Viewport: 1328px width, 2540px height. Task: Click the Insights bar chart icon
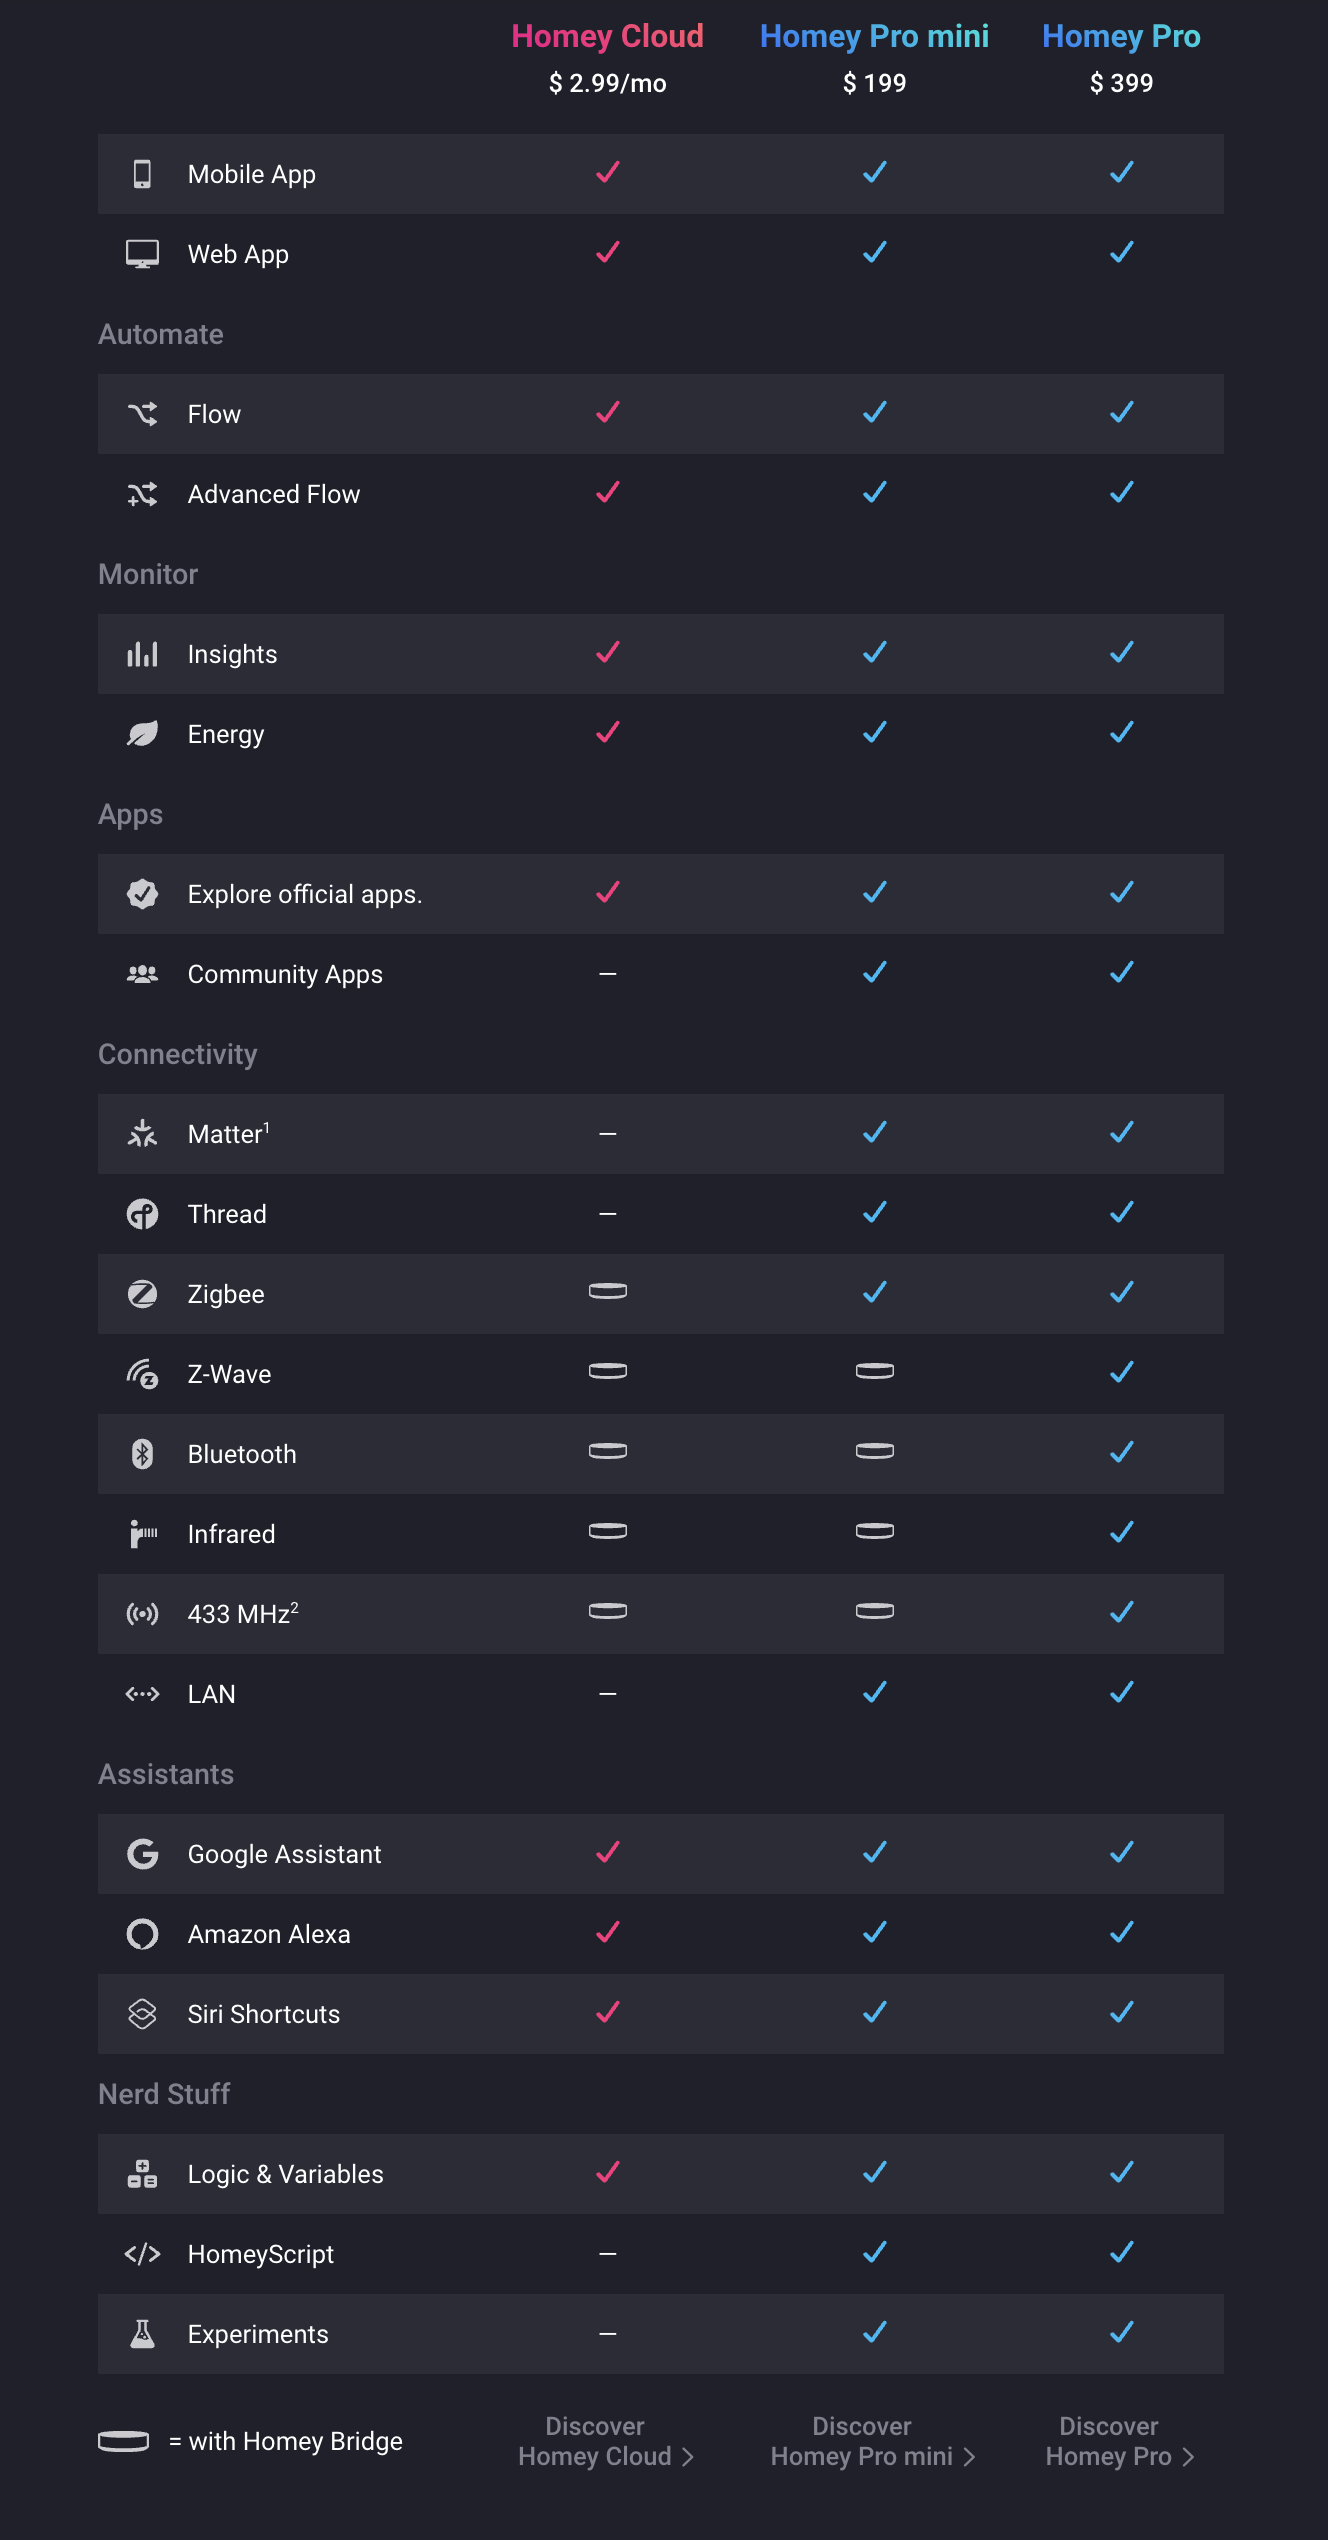point(142,654)
